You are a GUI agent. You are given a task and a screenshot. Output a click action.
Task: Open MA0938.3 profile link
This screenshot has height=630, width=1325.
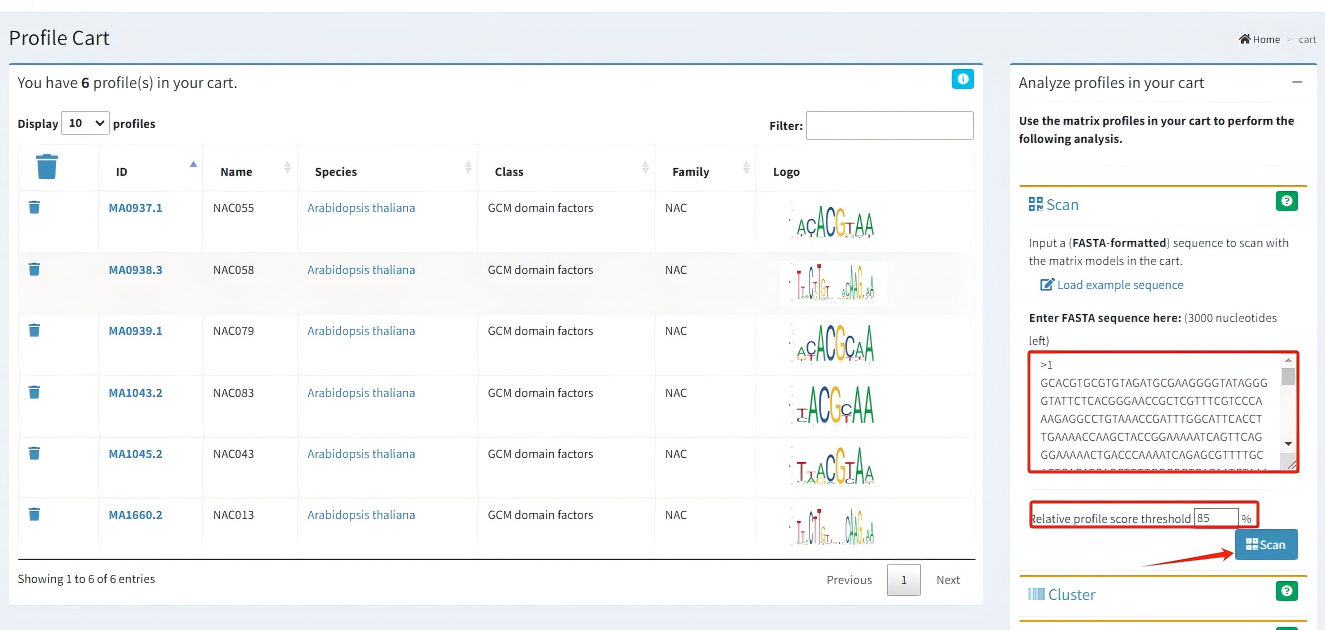[135, 270]
